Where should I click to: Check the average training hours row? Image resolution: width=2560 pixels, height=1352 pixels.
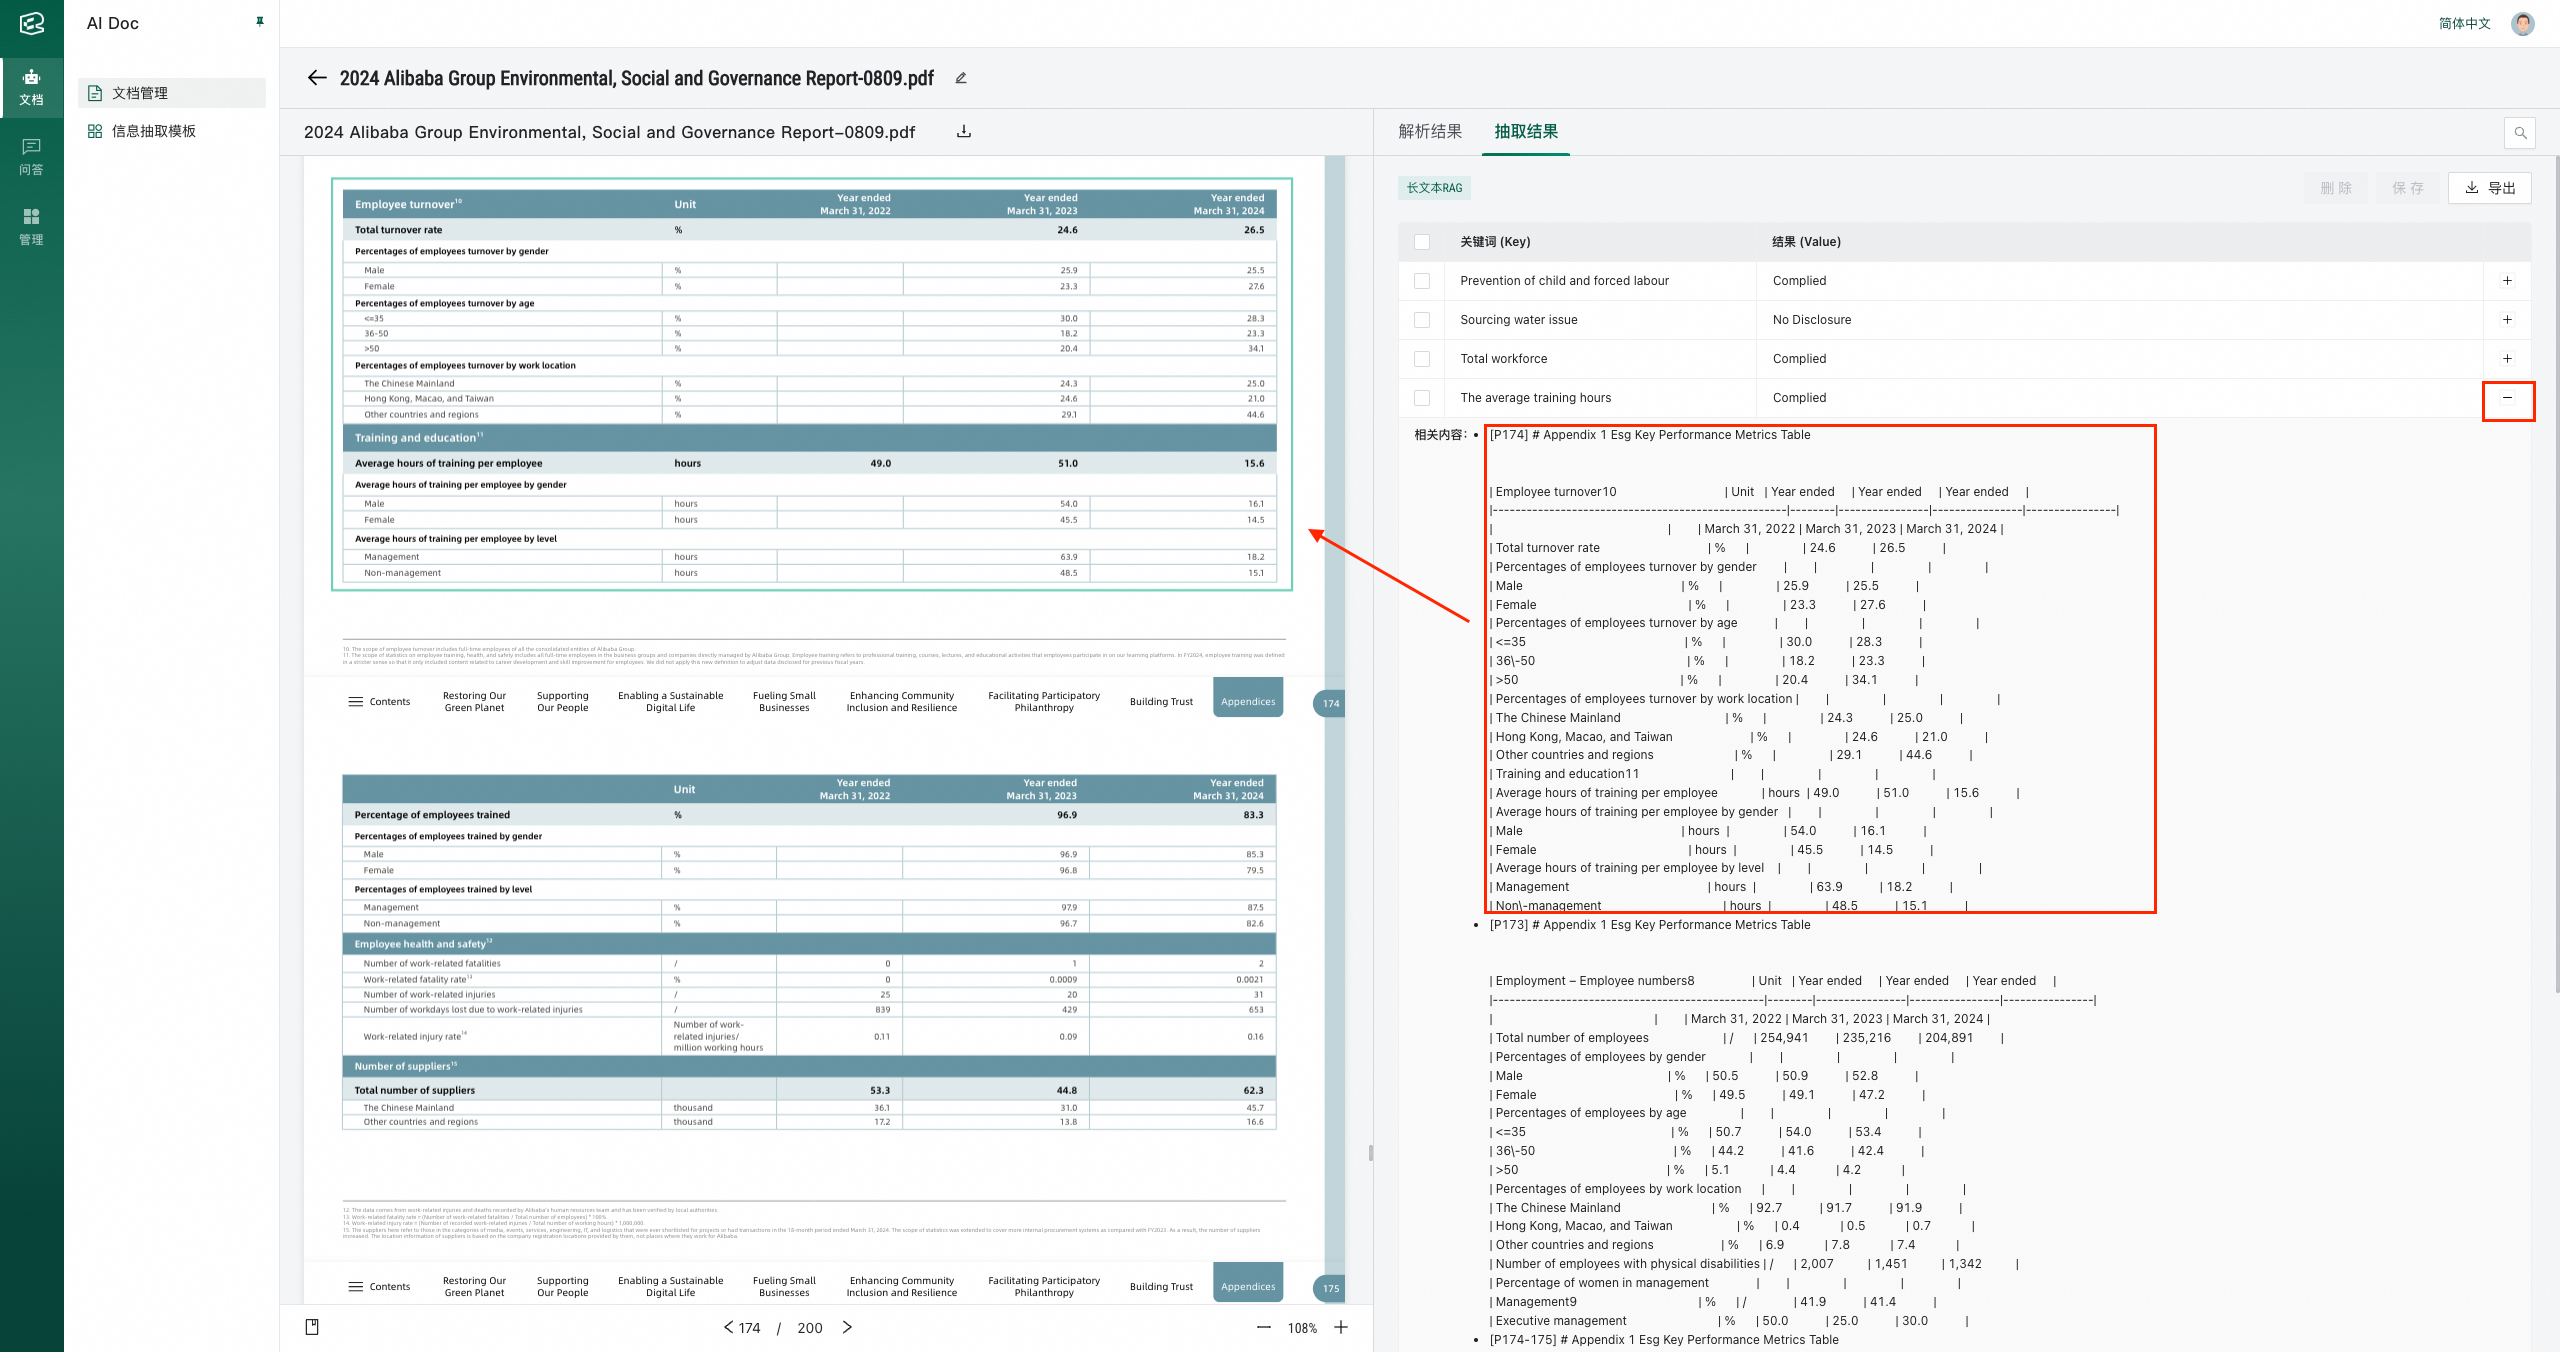point(1422,398)
